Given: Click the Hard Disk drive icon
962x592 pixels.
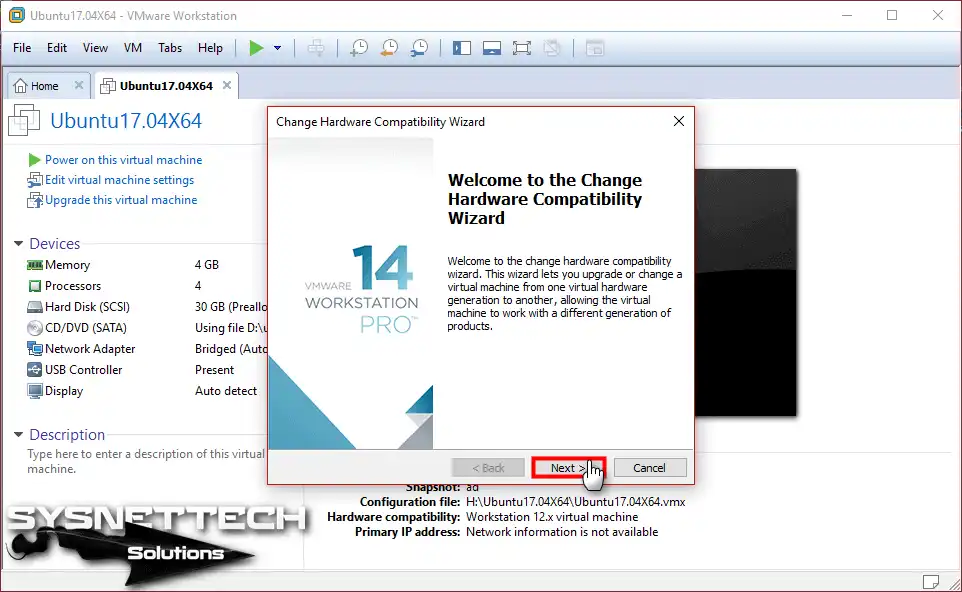Looking at the screenshot, I should (x=35, y=307).
